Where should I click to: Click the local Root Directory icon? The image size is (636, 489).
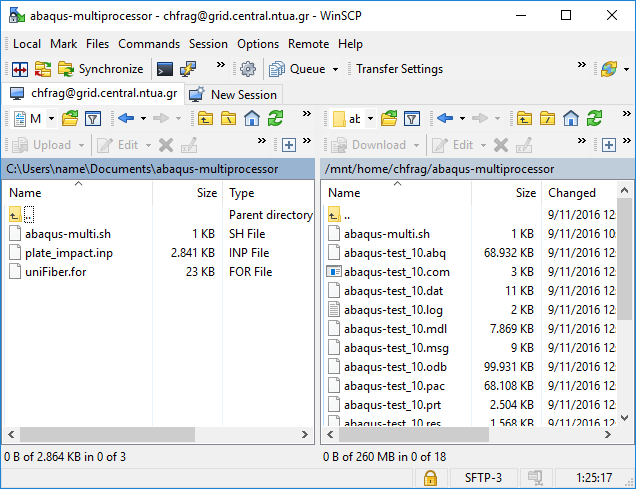click(x=228, y=119)
